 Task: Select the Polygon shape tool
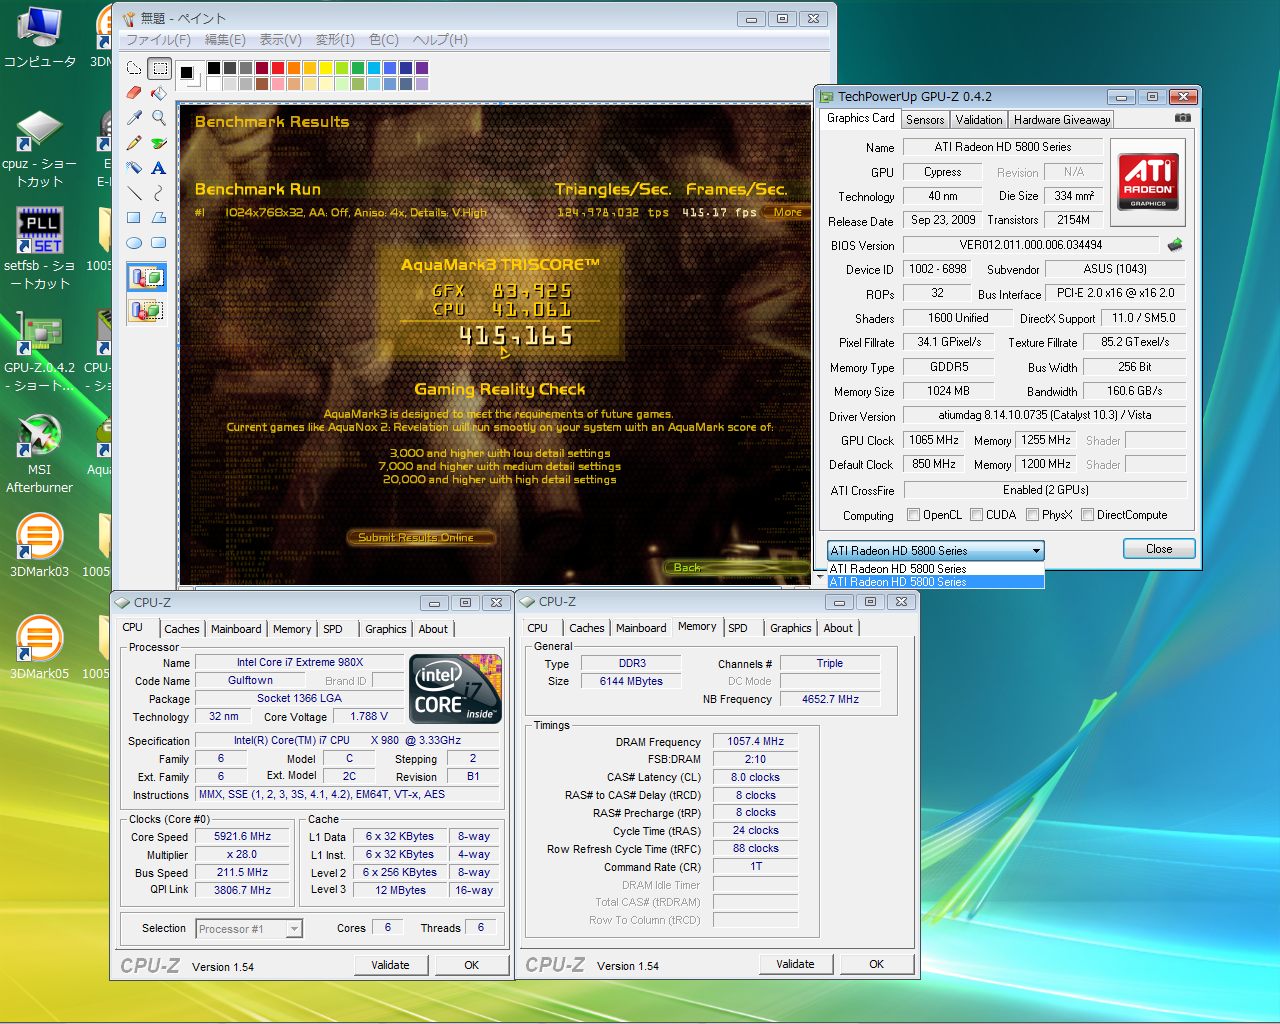coord(159,218)
